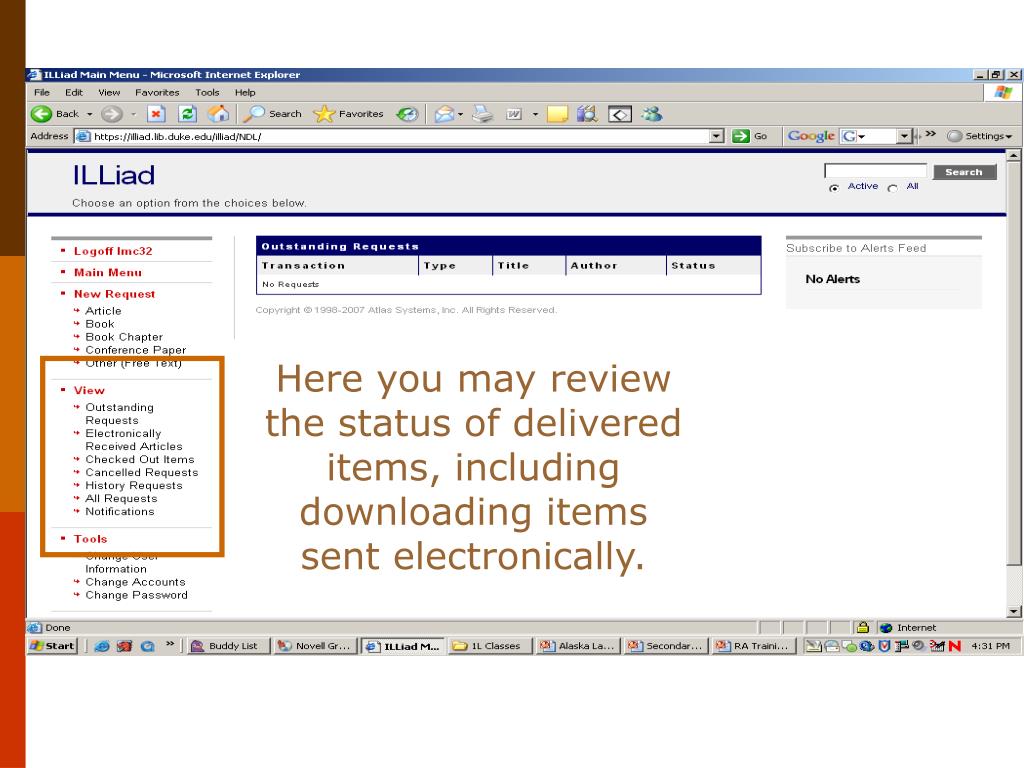
Task: Open the View menu in menu bar
Action: [109, 93]
